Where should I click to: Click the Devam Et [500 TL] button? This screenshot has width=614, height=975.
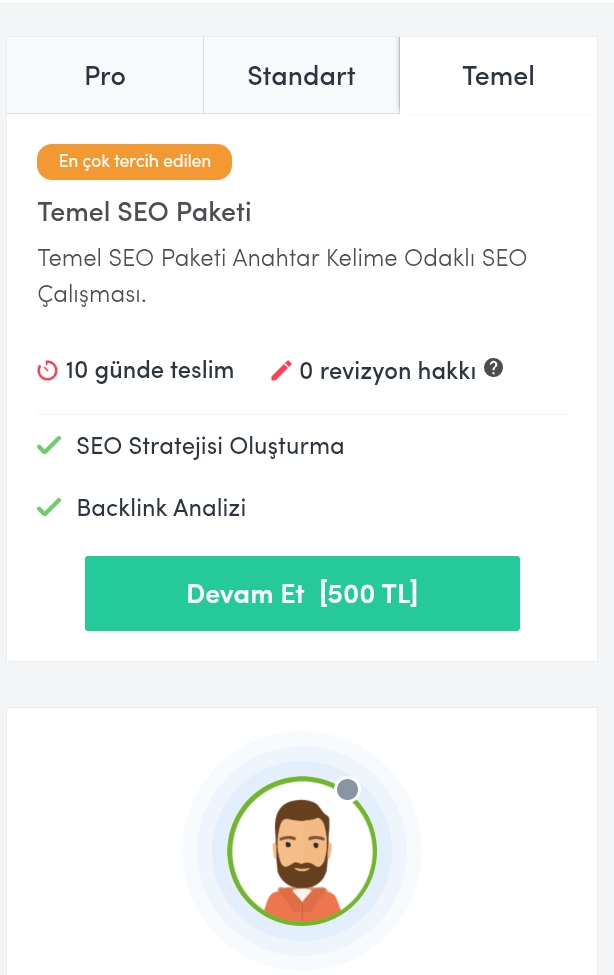[302, 593]
